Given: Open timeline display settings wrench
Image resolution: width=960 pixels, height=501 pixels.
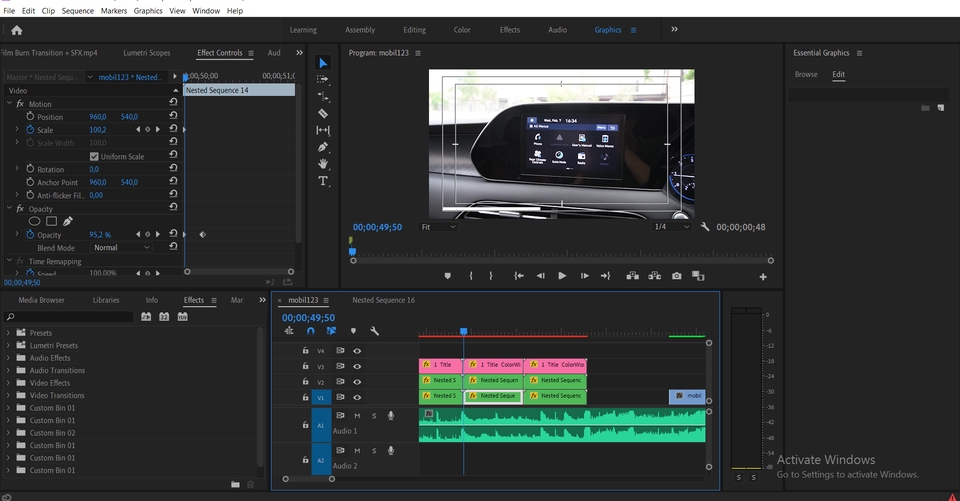Looking at the screenshot, I should tap(374, 331).
